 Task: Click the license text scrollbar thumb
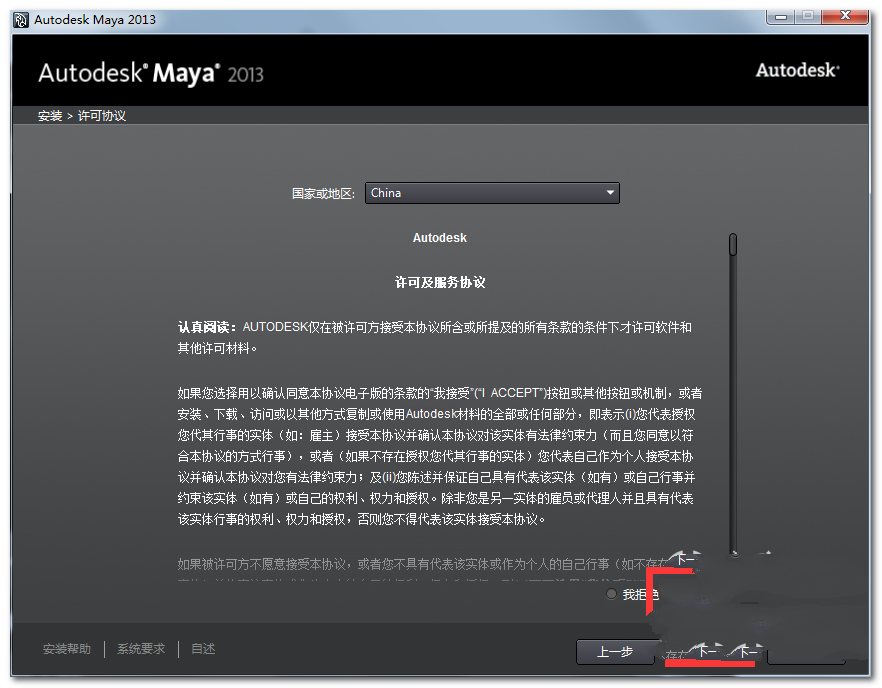pyautogui.click(x=732, y=245)
